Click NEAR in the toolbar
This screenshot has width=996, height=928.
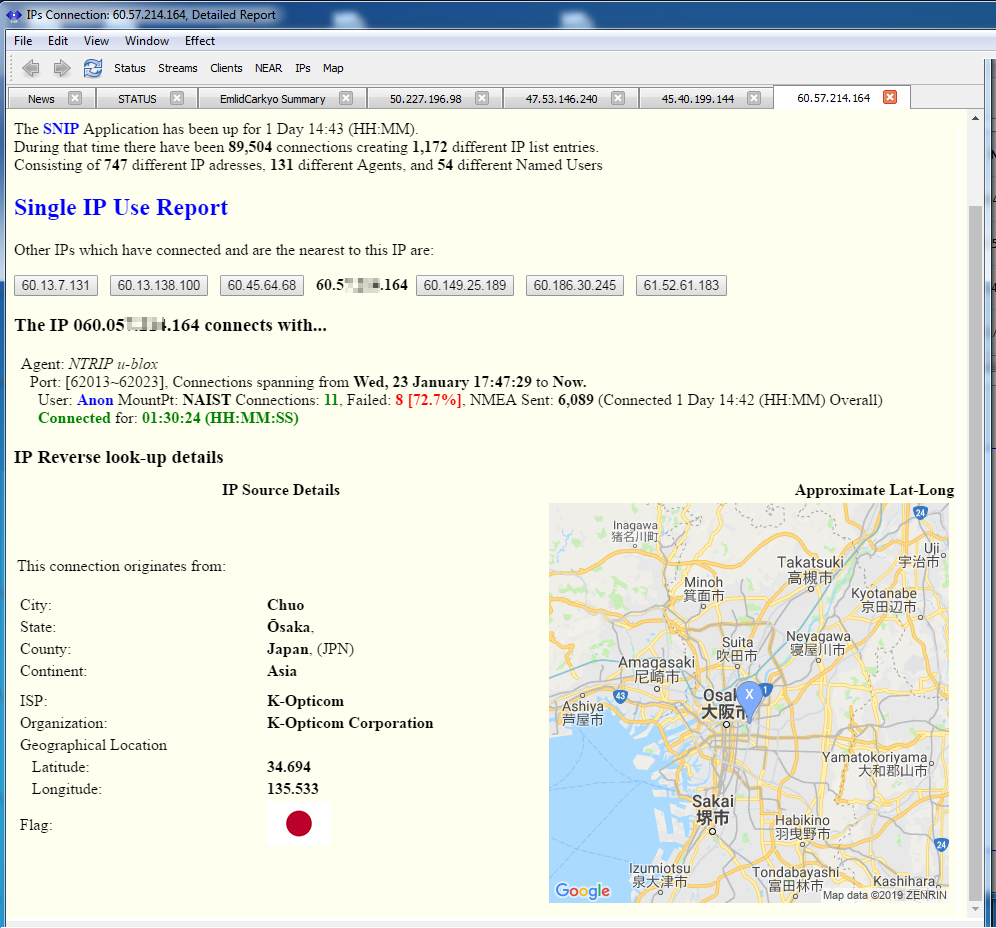click(269, 68)
